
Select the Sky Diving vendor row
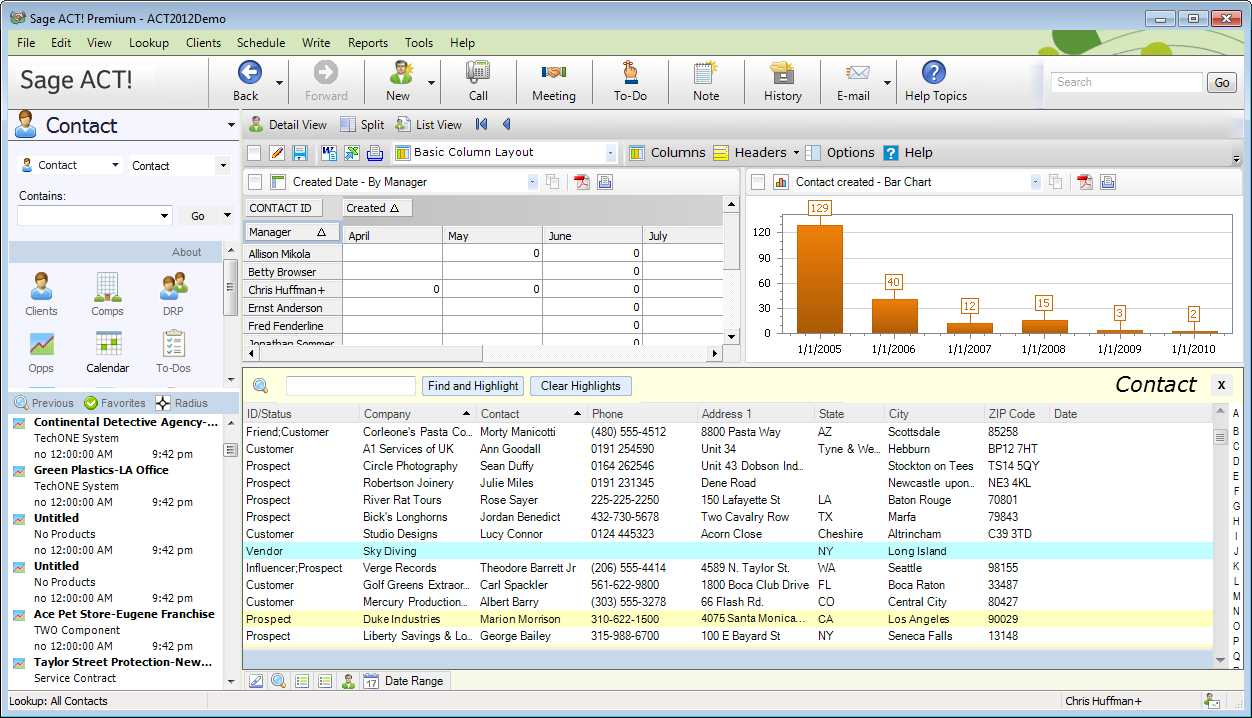[728, 551]
